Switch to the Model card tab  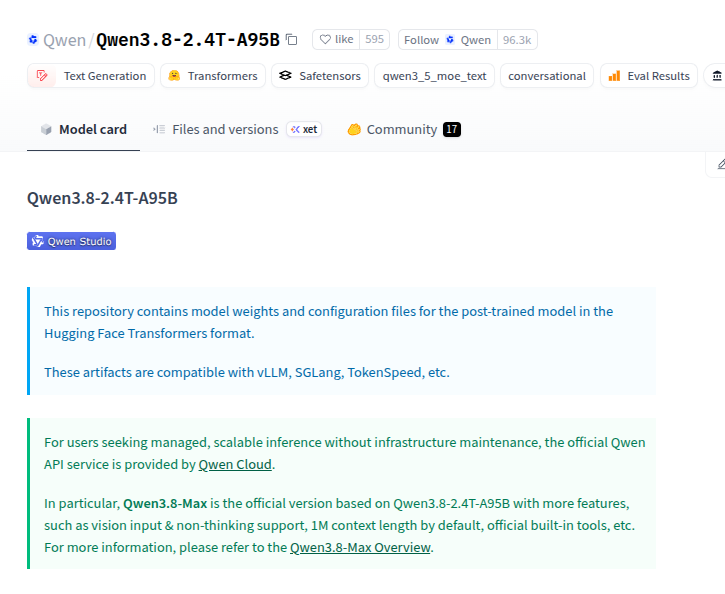(83, 129)
